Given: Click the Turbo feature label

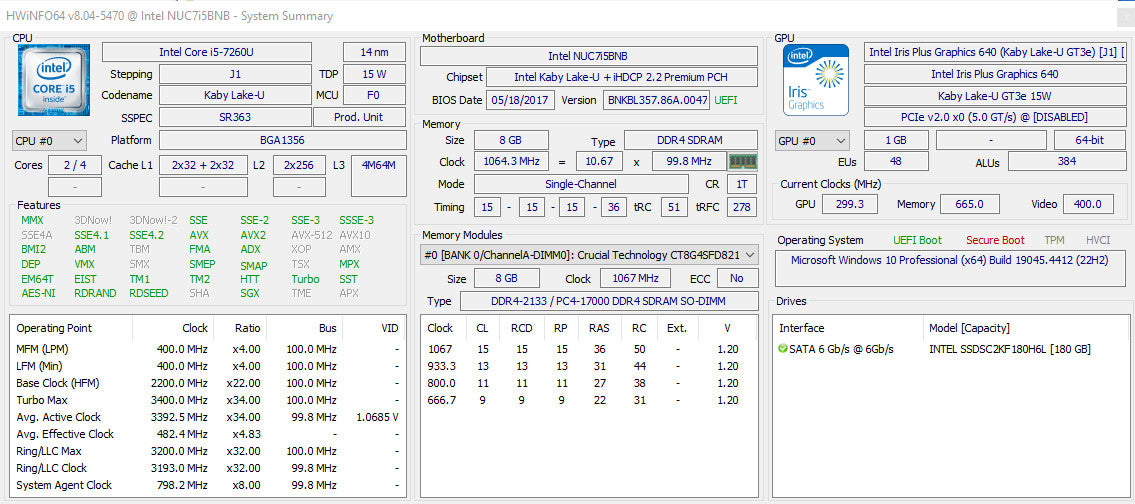Looking at the screenshot, I should click(x=305, y=279).
